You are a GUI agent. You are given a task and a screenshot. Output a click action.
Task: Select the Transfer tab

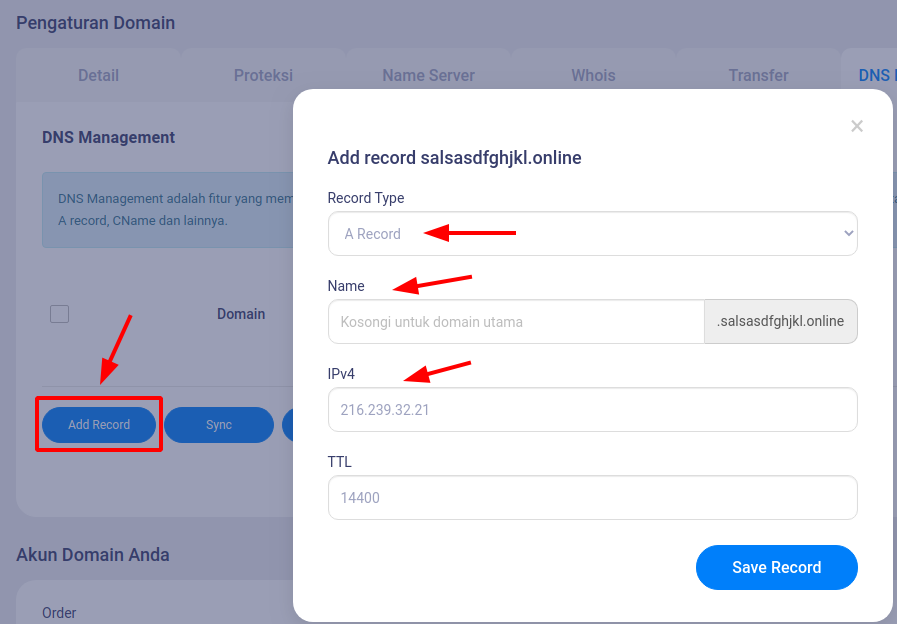pos(759,75)
